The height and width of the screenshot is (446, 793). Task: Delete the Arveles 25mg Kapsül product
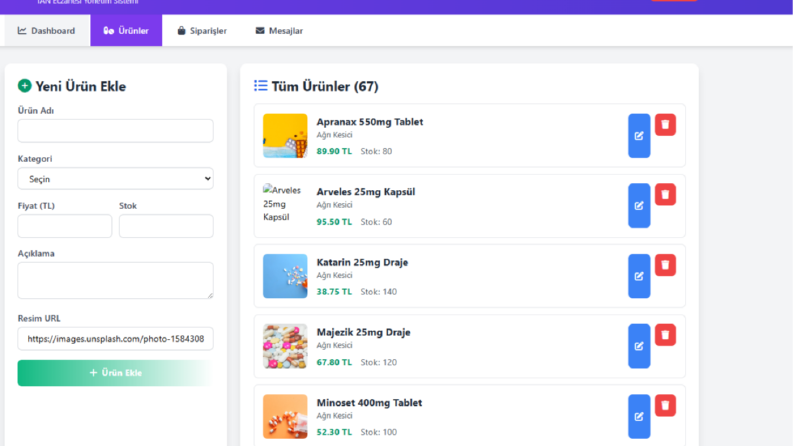point(665,194)
